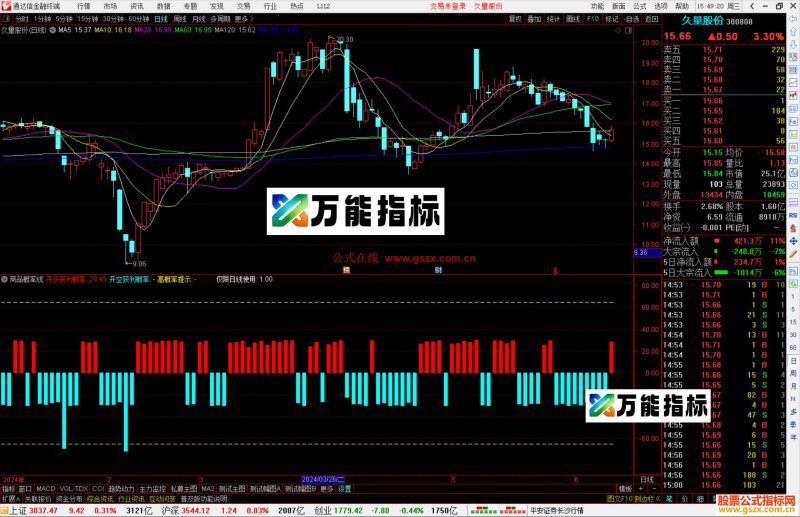
Task: Open the 窗口 window count selector
Action: pyautogui.click(x=25, y=489)
